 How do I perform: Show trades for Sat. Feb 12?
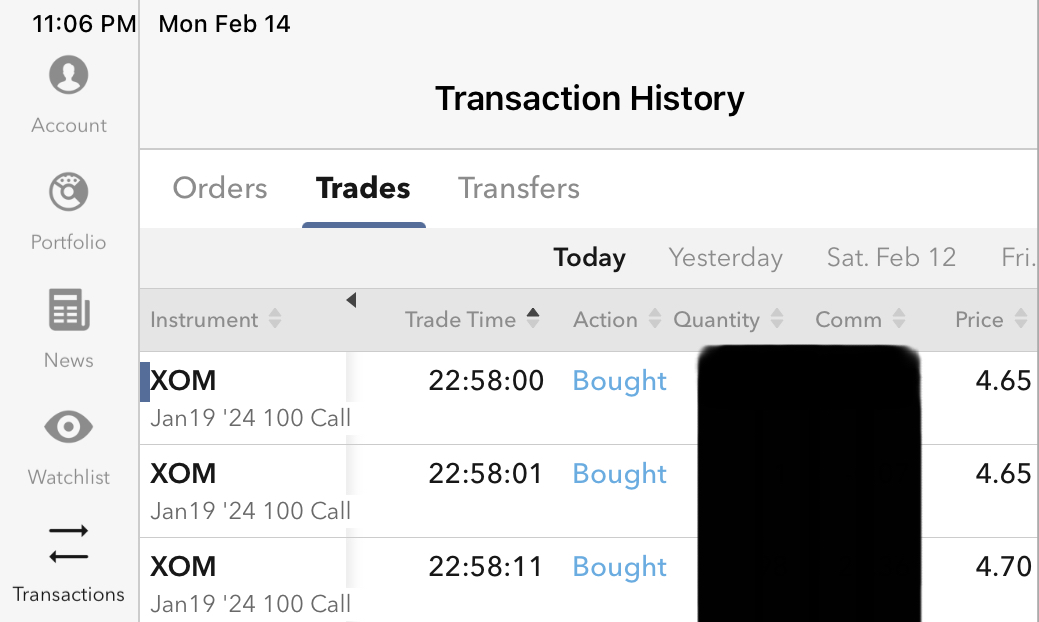(x=891, y=258)
